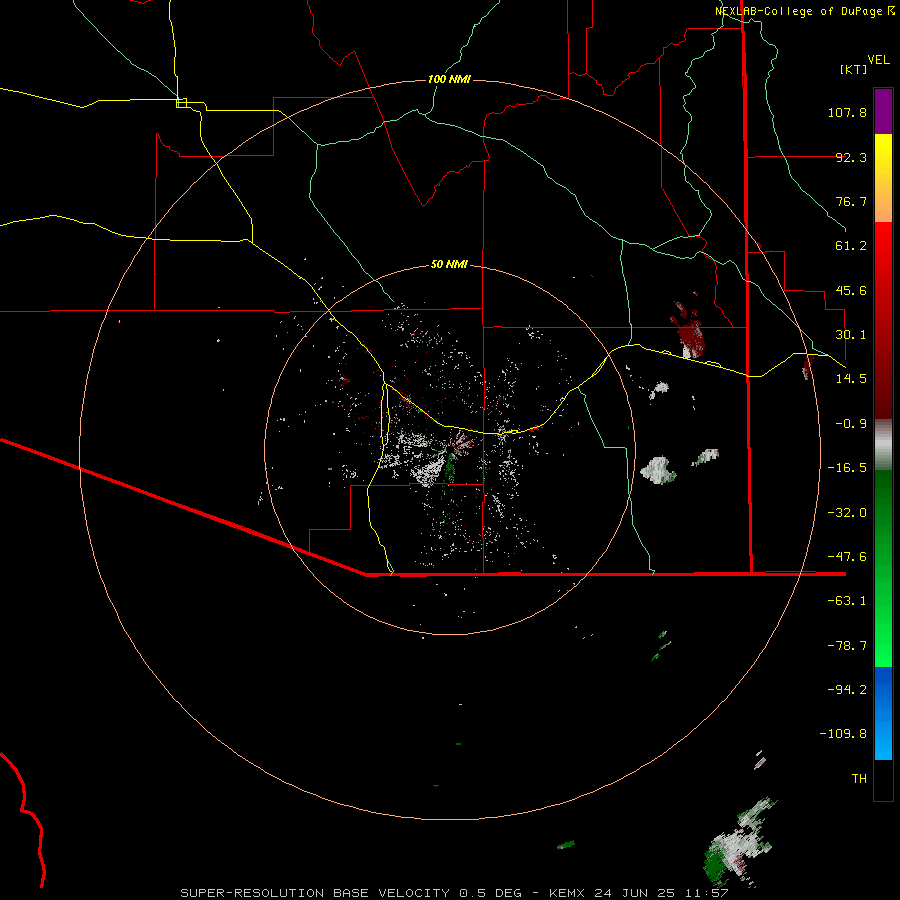Click the 45.6 legend value

coord(851,290)
